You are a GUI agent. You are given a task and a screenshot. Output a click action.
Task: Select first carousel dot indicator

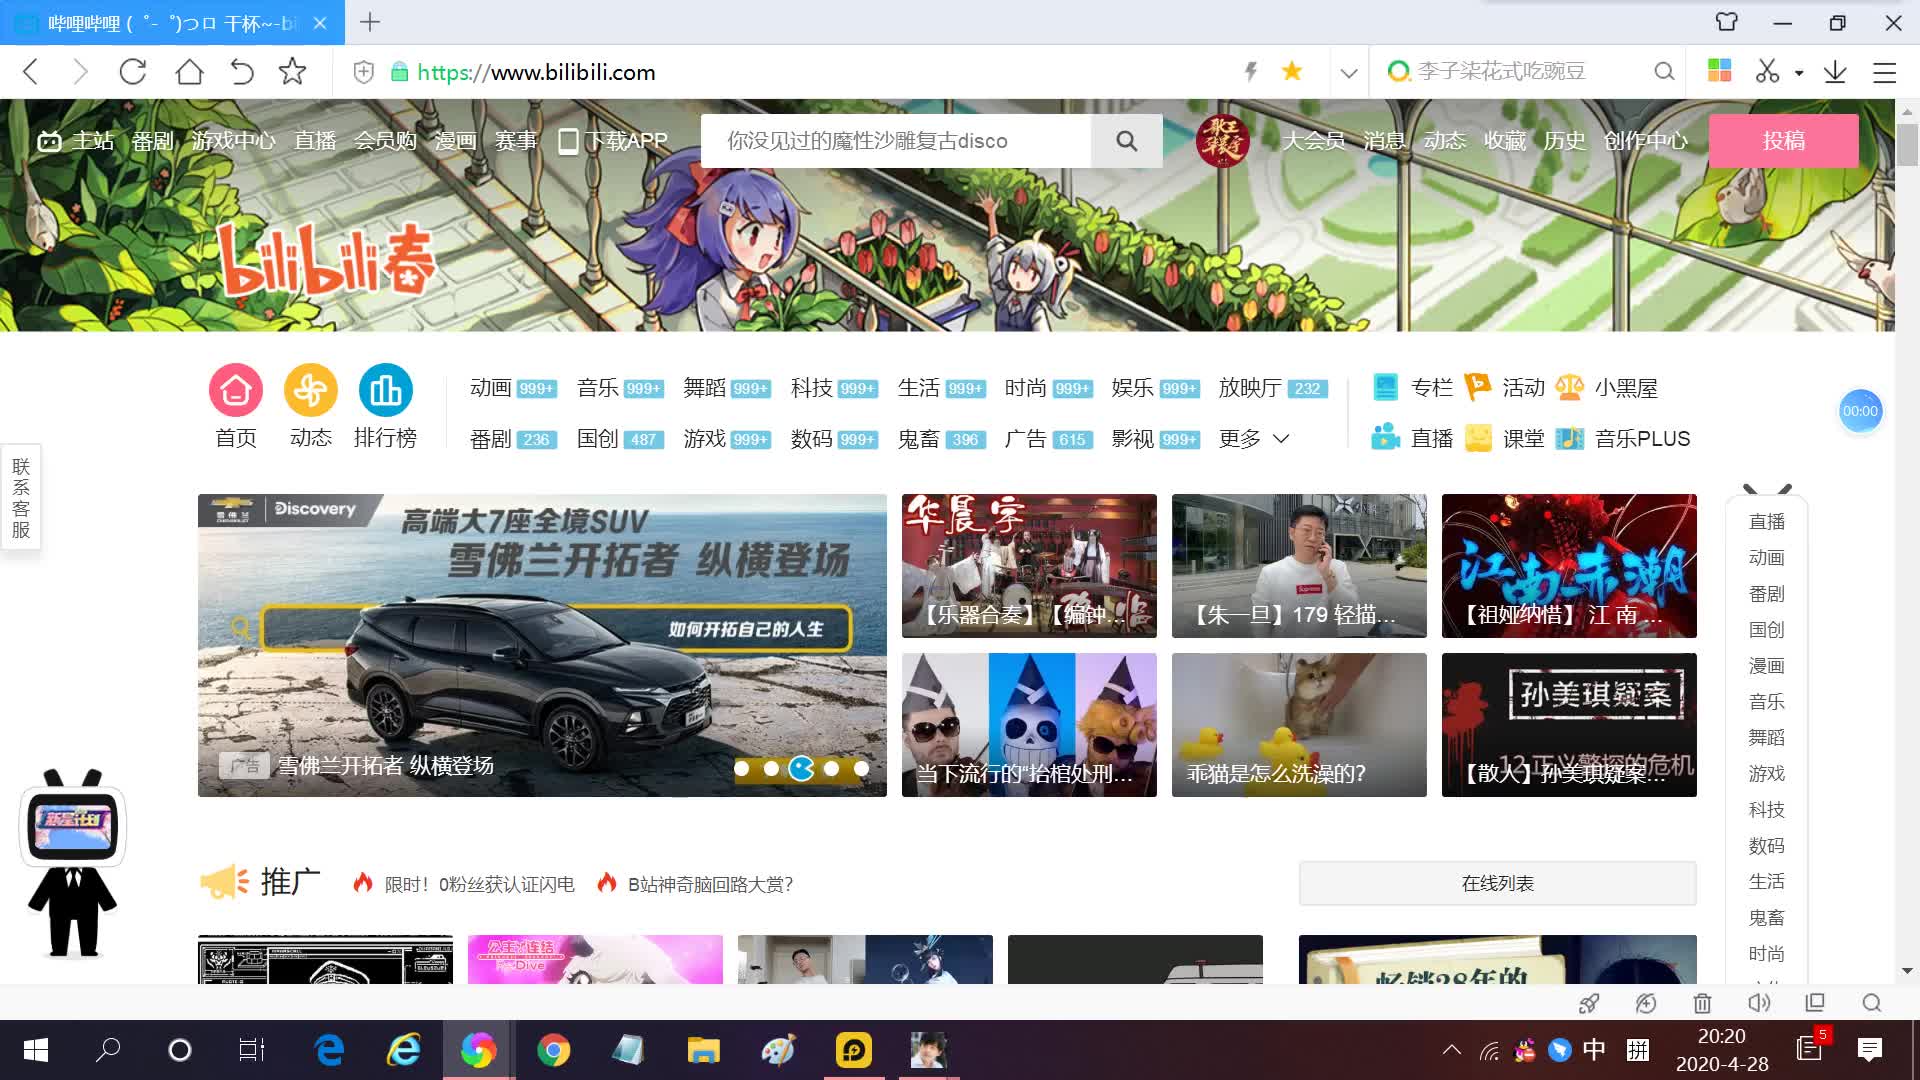(x=742, y=768)
